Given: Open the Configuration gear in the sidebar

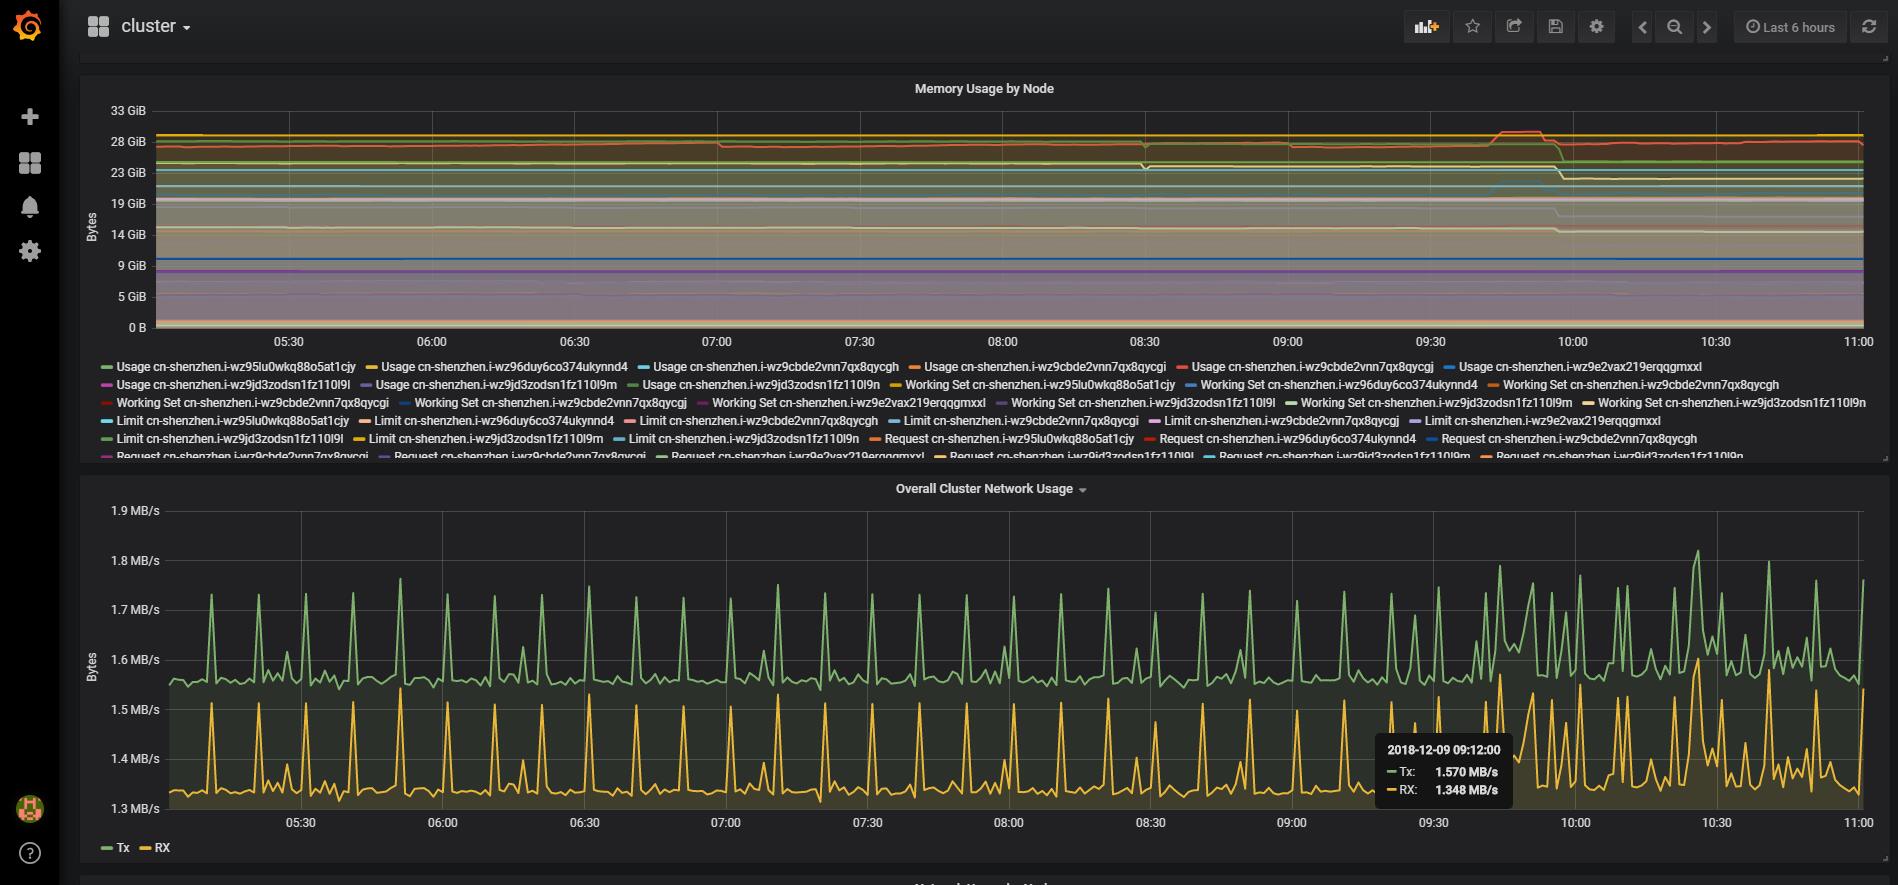Looking at the screenshot, I should point(30,251).
